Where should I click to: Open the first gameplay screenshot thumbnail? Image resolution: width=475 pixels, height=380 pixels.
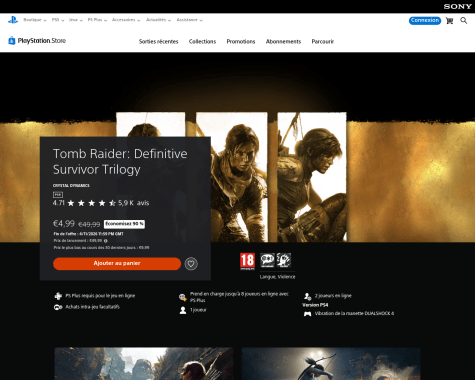pyautogui.click(x=144, y=364)
